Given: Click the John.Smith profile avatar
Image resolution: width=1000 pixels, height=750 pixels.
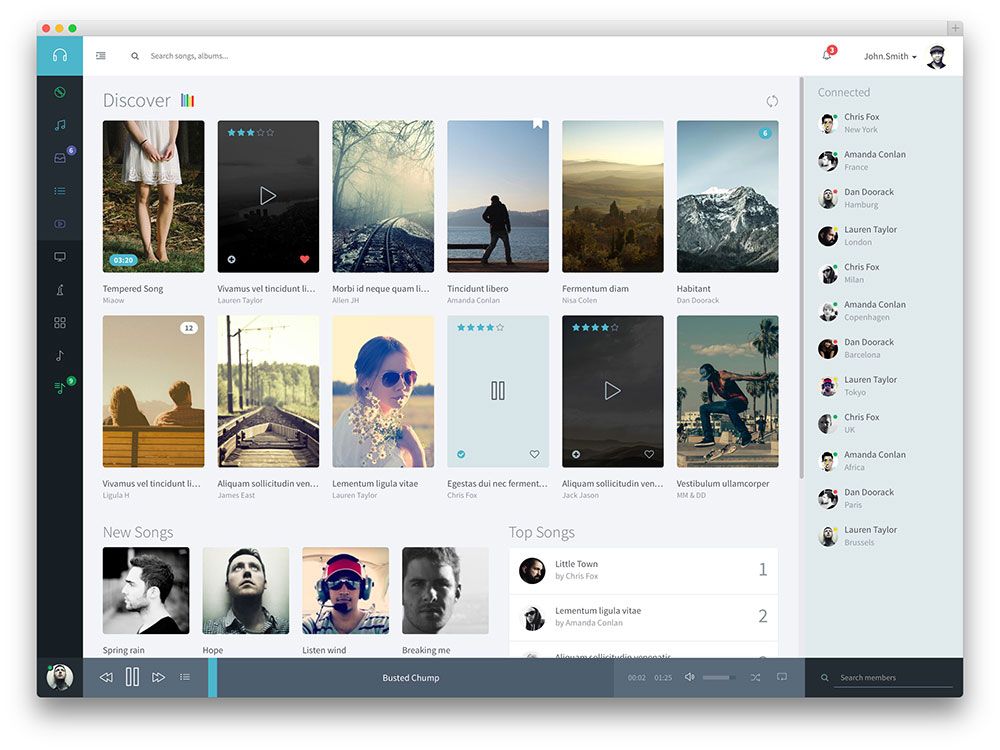Looking at the screenshot, I should [936, 56].
